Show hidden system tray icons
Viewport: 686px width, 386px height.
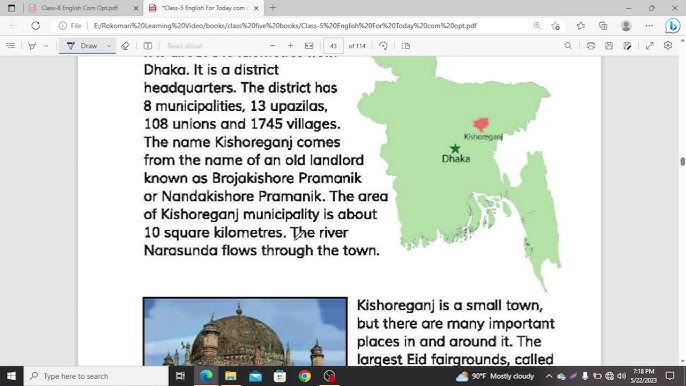tap(549, 376)
